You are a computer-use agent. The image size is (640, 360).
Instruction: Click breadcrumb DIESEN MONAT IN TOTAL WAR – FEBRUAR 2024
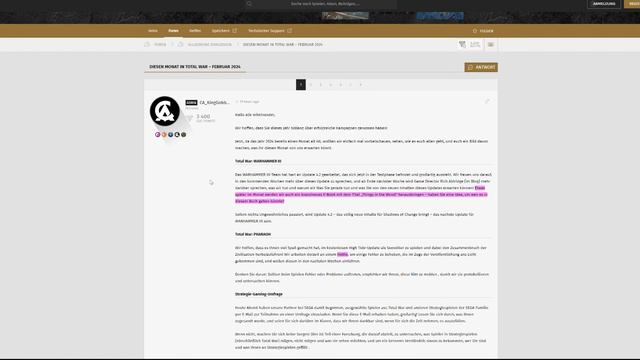282,44
